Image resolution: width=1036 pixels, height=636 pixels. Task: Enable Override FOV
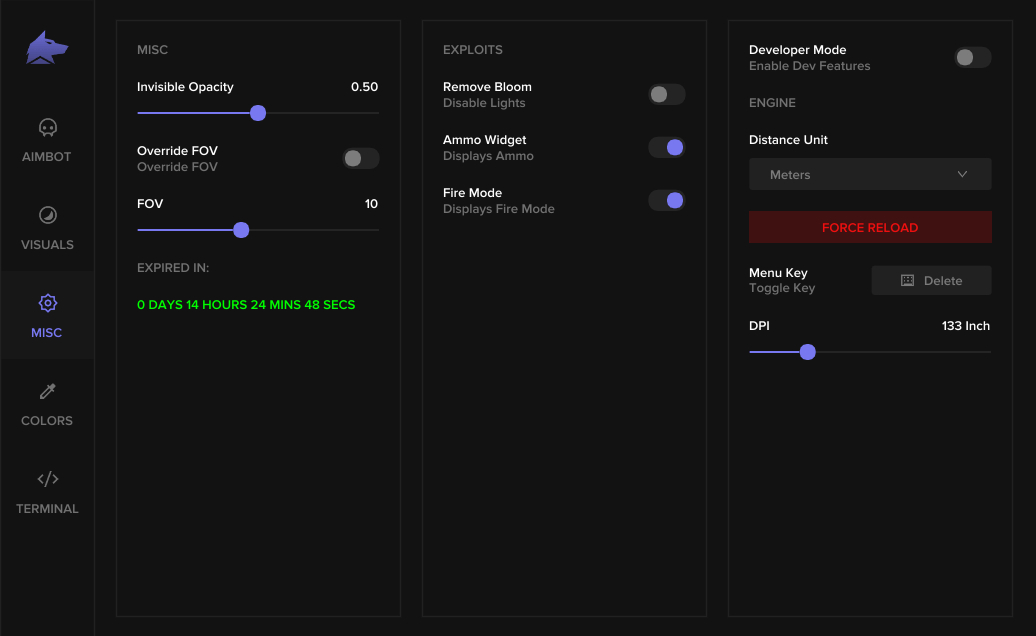click(360, 158)
